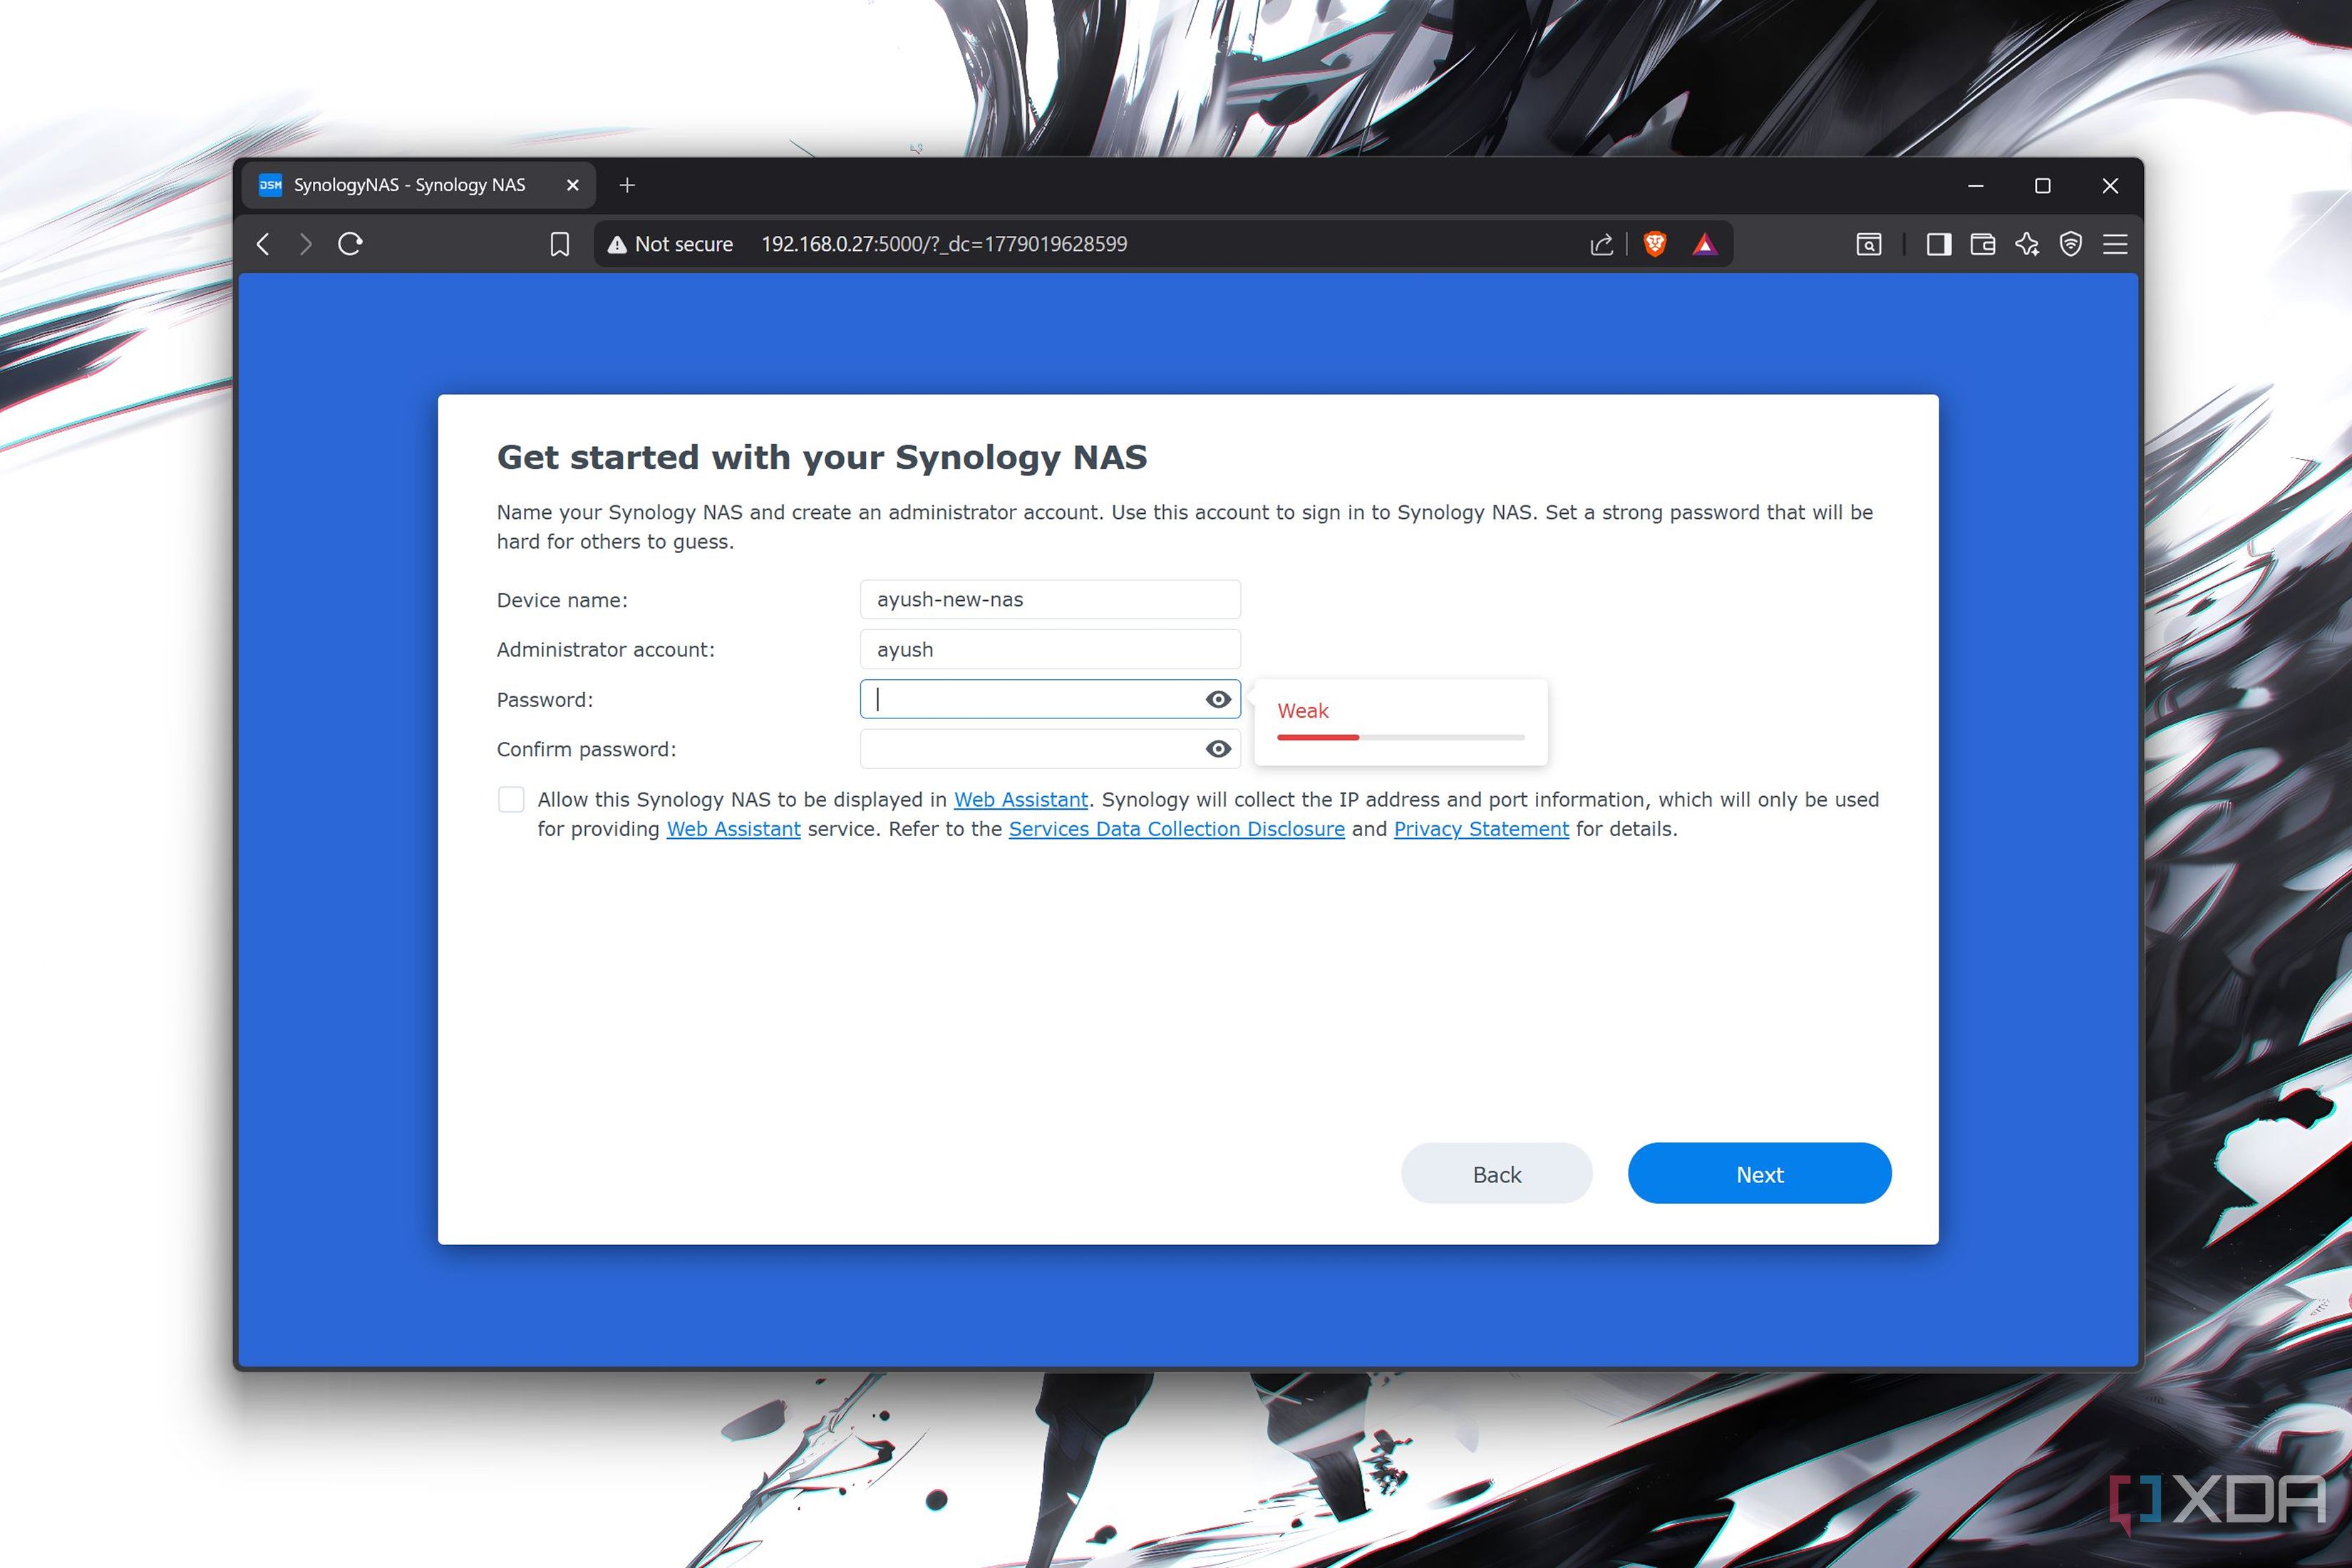This screenshot has height=1568, width=2352.
Task: Bookmark this page
Action: point(560,244)
